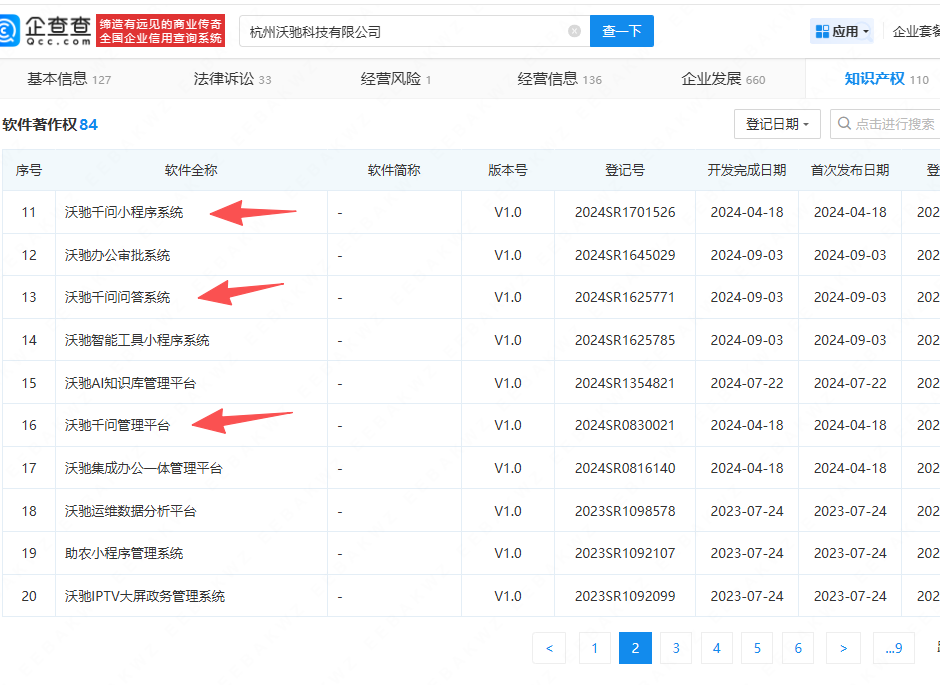
Task: Click registration number 2023SR1092099
Action: coord(625,596)
